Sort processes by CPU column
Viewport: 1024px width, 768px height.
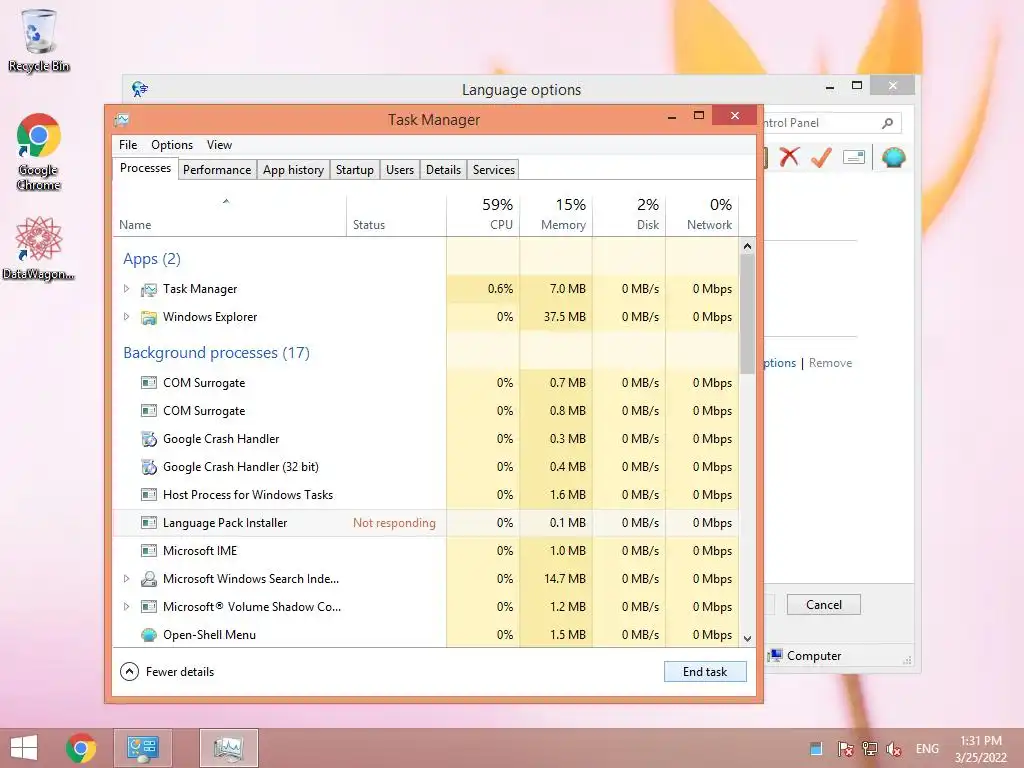(x=483, y=215)
